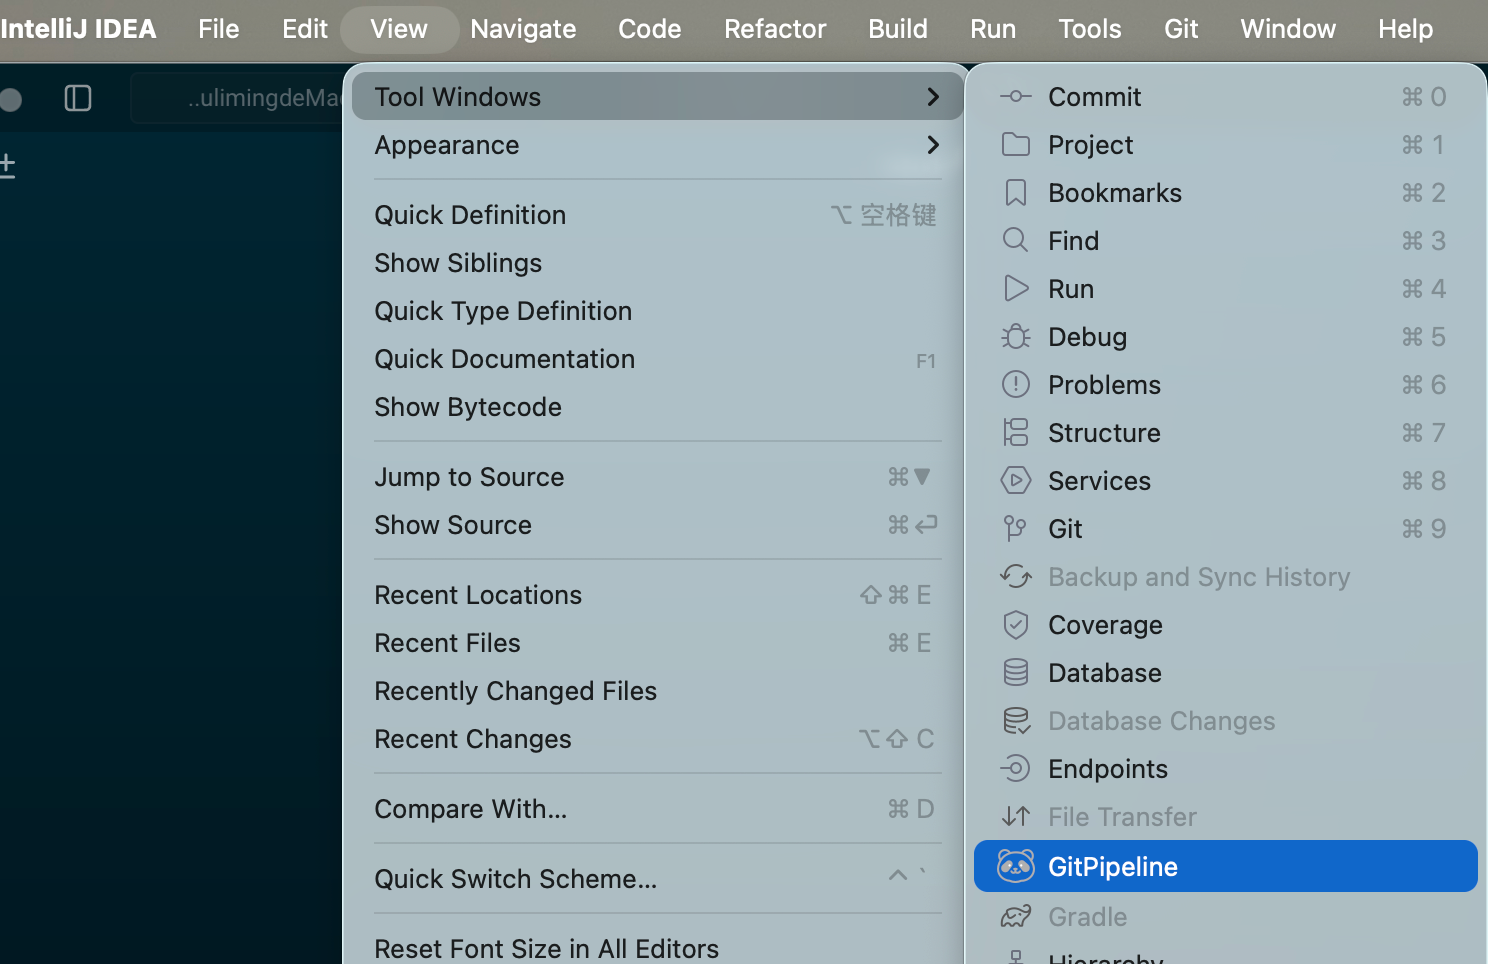The height and width of the screenshot is (964, 1488).
Task: Toggle the left sidebar panel visibility
Action: pos(77,97)
